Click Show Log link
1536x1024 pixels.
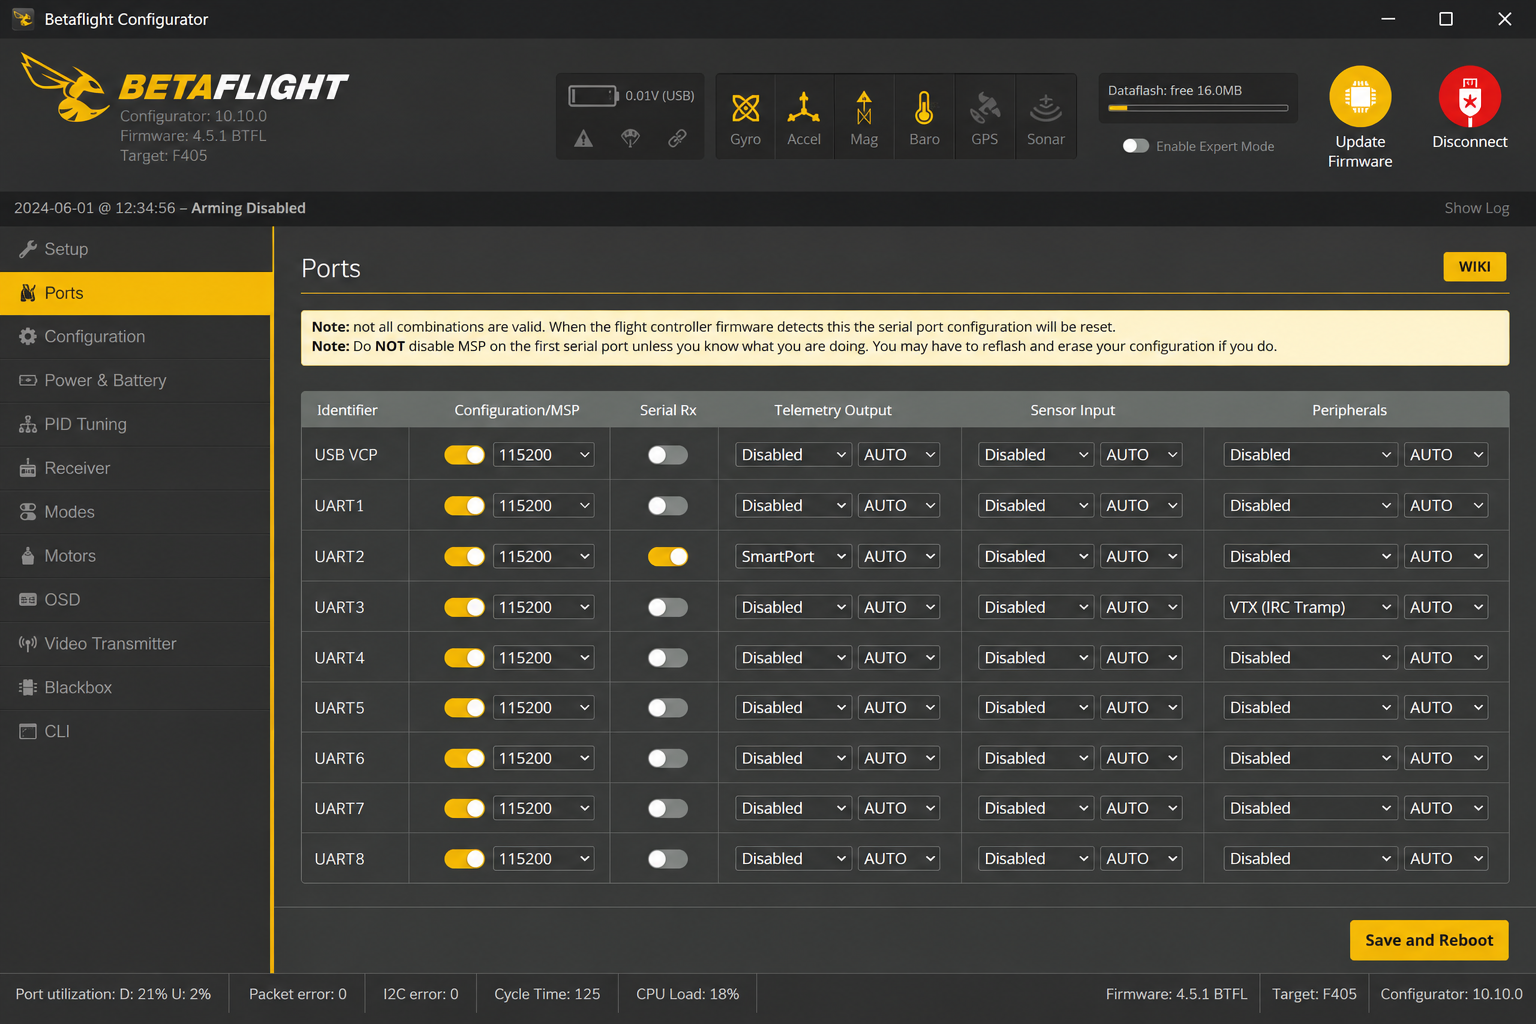(x=1477, y=208)
